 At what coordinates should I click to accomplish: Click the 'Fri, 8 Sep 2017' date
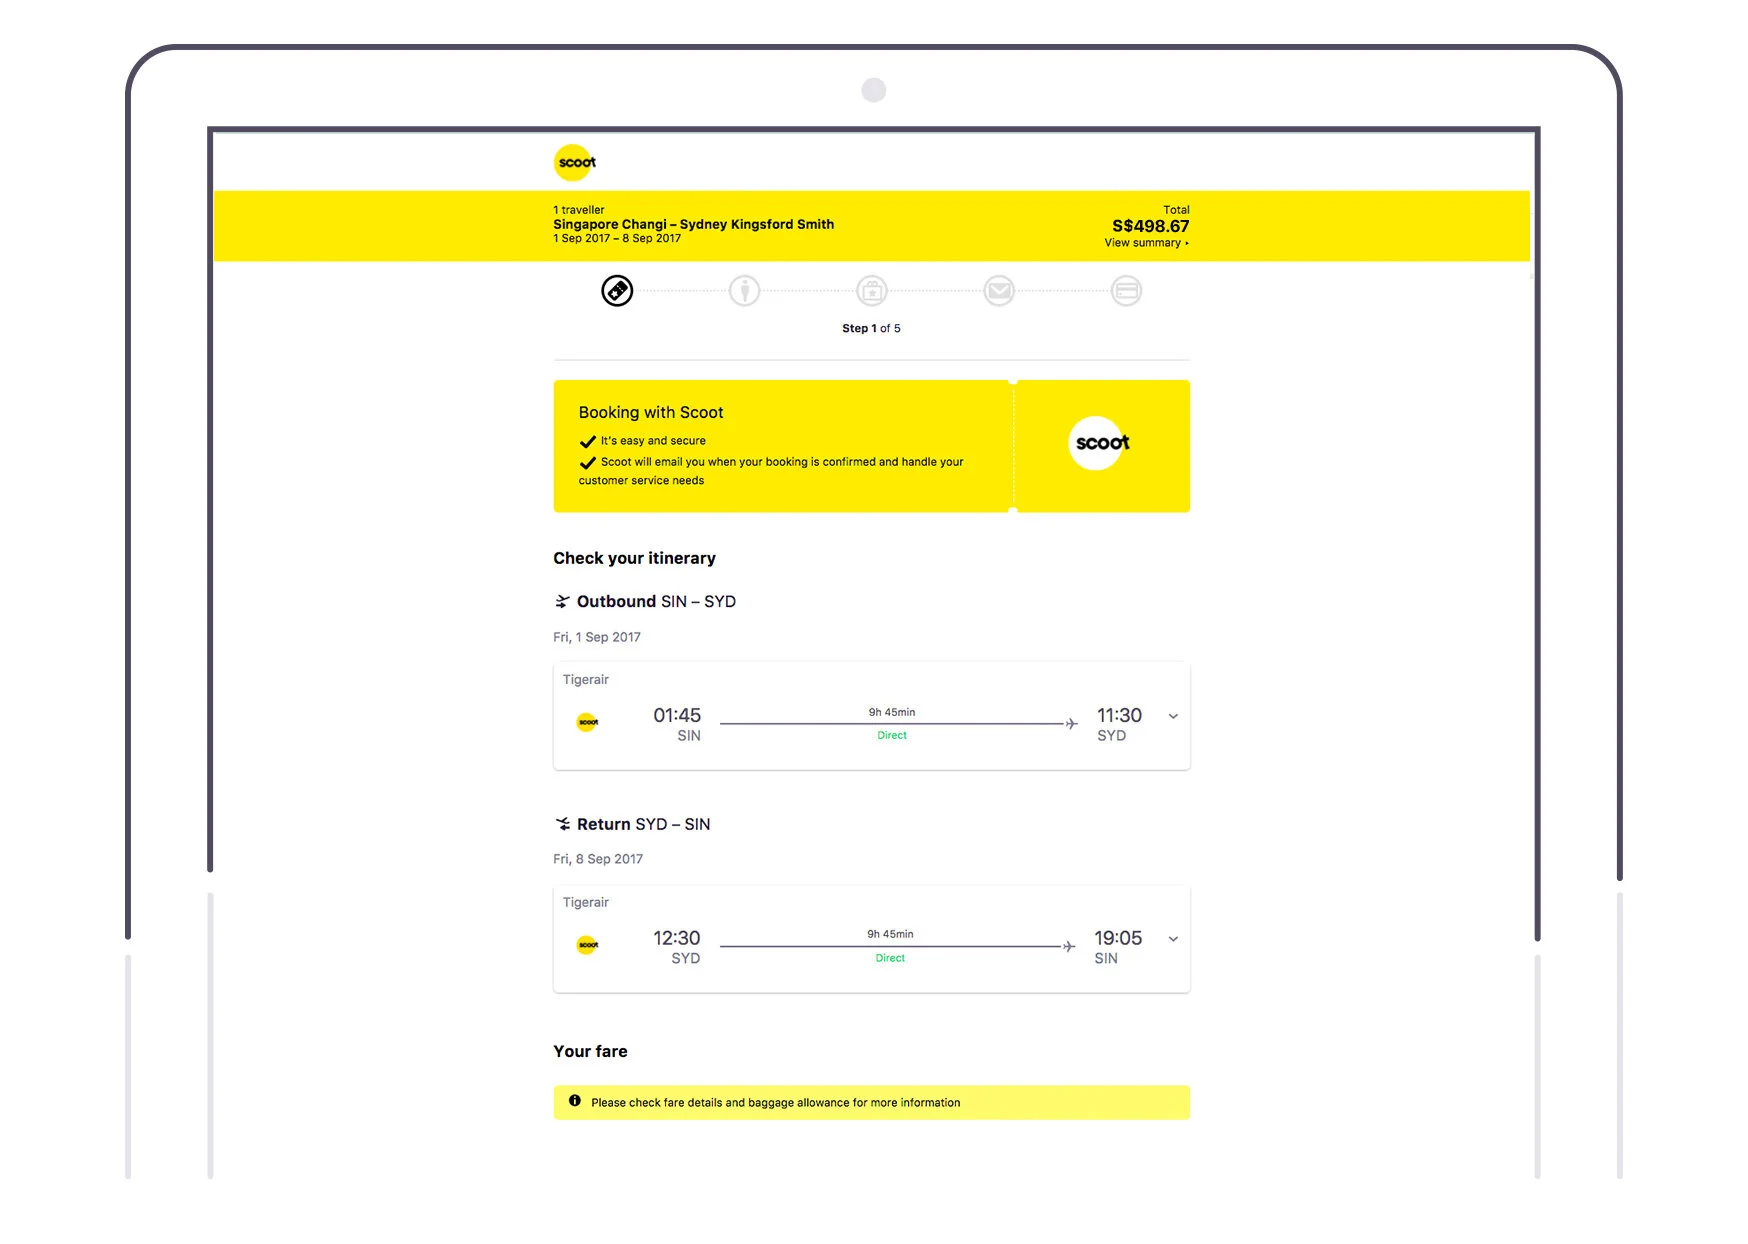[598, 859]
